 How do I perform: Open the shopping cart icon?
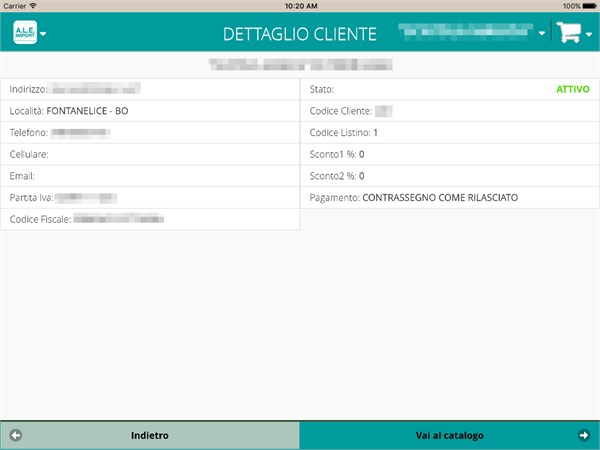pos(569,33)
